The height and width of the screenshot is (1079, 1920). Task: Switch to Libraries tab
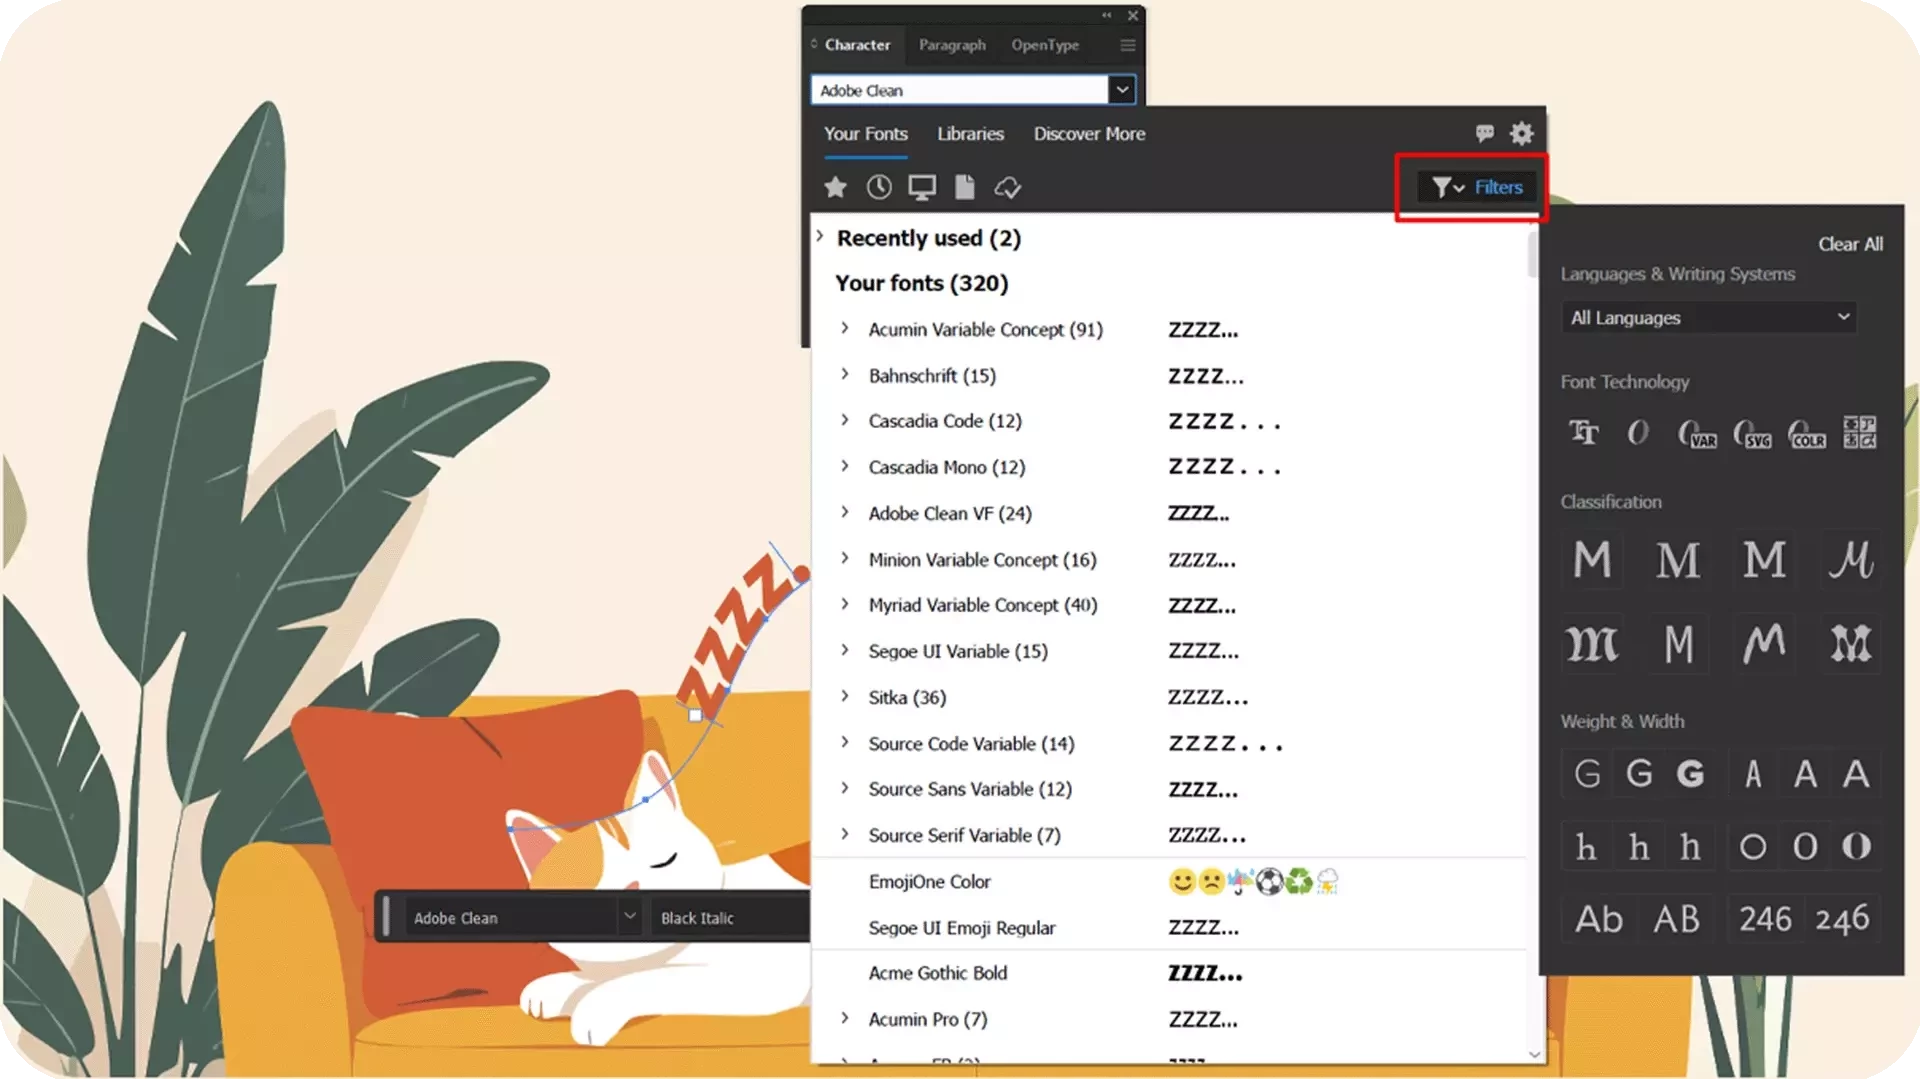tap(970, 134)
